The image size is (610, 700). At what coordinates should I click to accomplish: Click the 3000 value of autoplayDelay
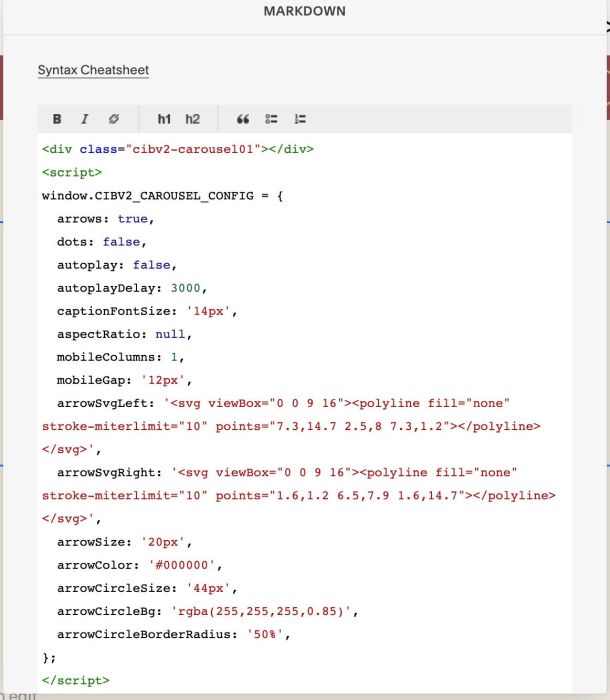(185, 288)
